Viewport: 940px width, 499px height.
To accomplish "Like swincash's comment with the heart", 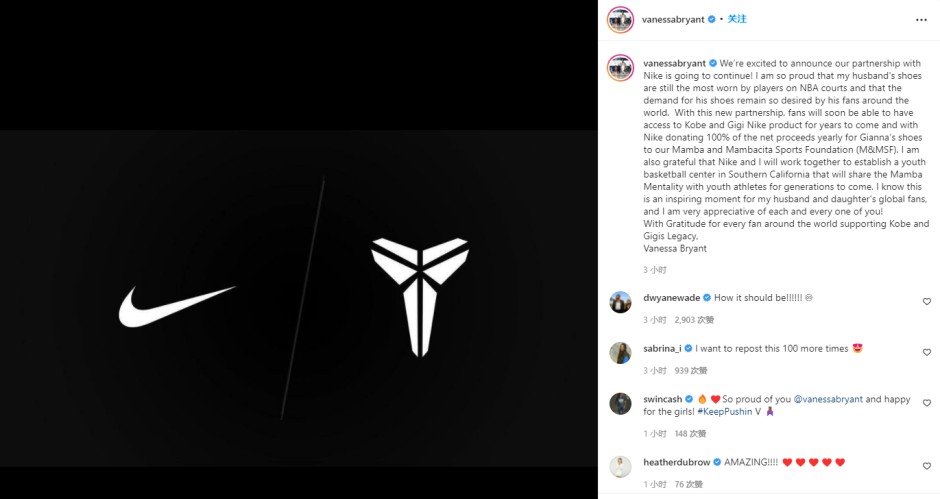I will [x=926, y=404].
